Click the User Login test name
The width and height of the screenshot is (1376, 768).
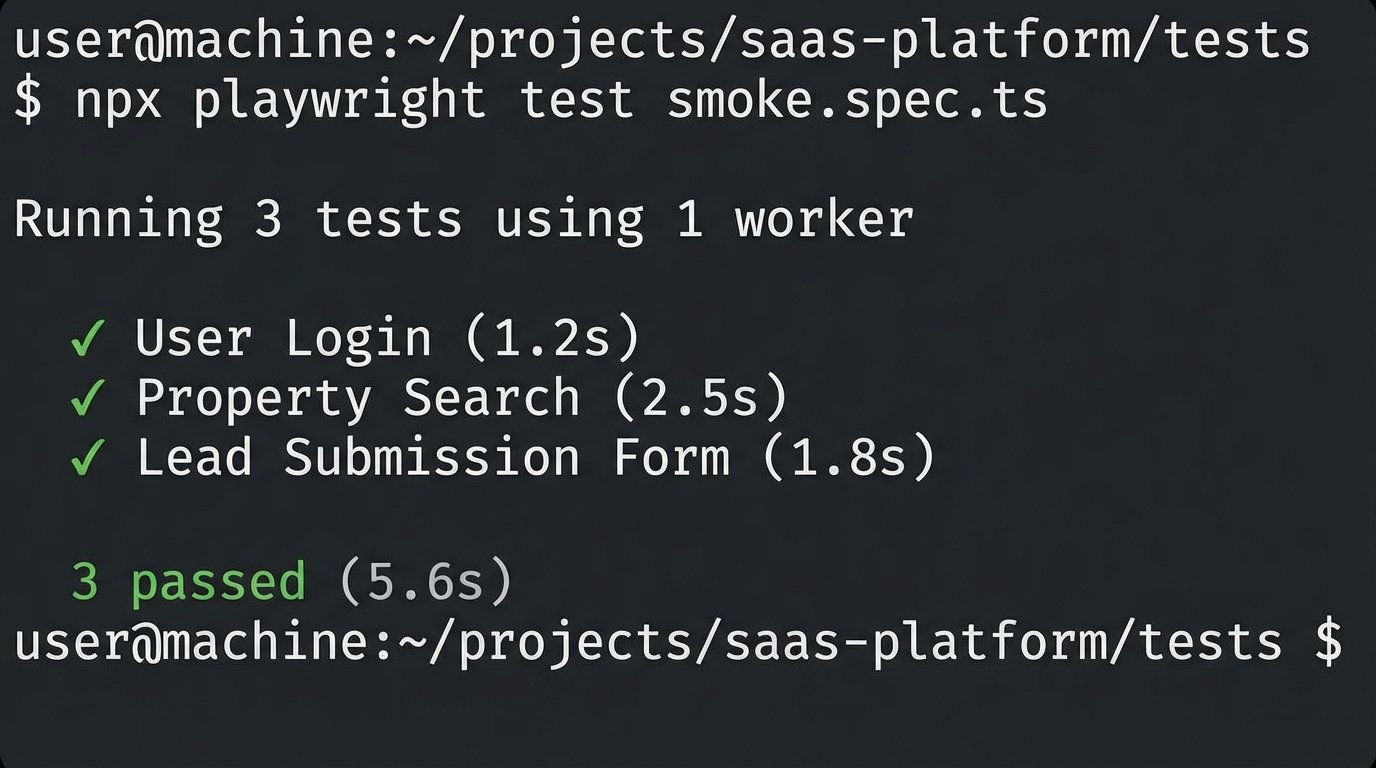284,339
